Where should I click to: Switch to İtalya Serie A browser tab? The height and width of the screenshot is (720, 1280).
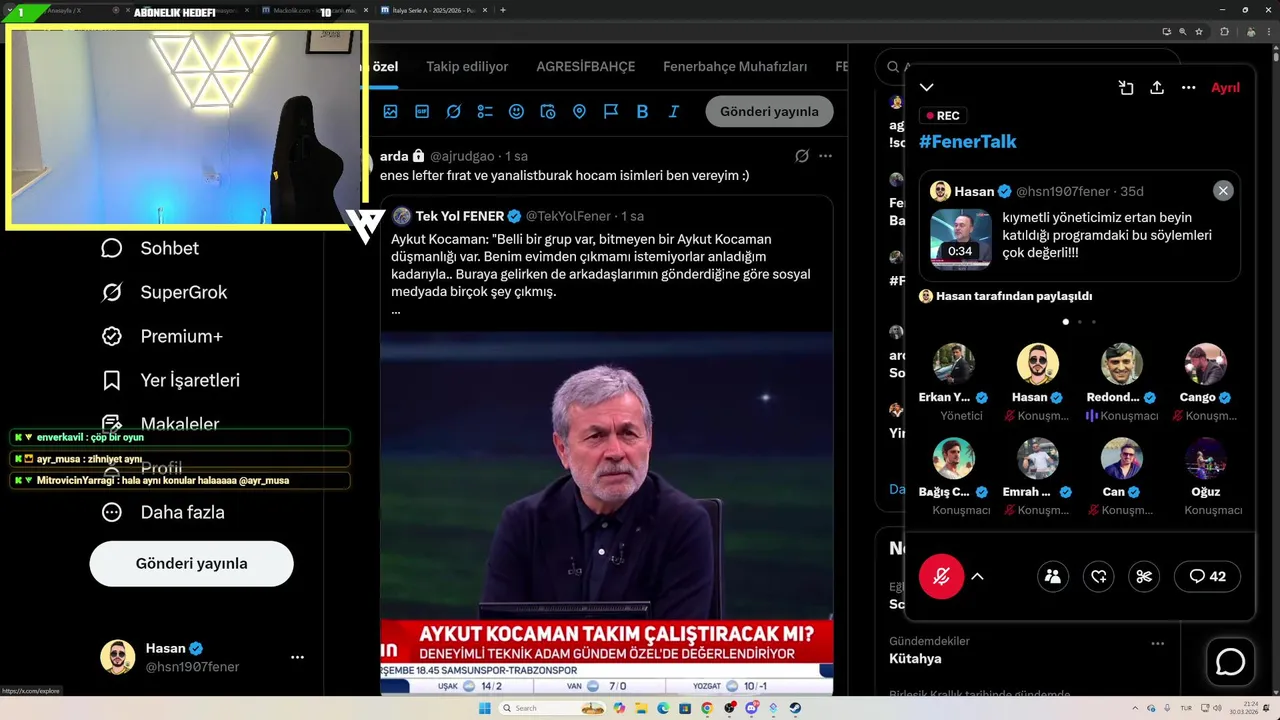click(x=434, y=10)
